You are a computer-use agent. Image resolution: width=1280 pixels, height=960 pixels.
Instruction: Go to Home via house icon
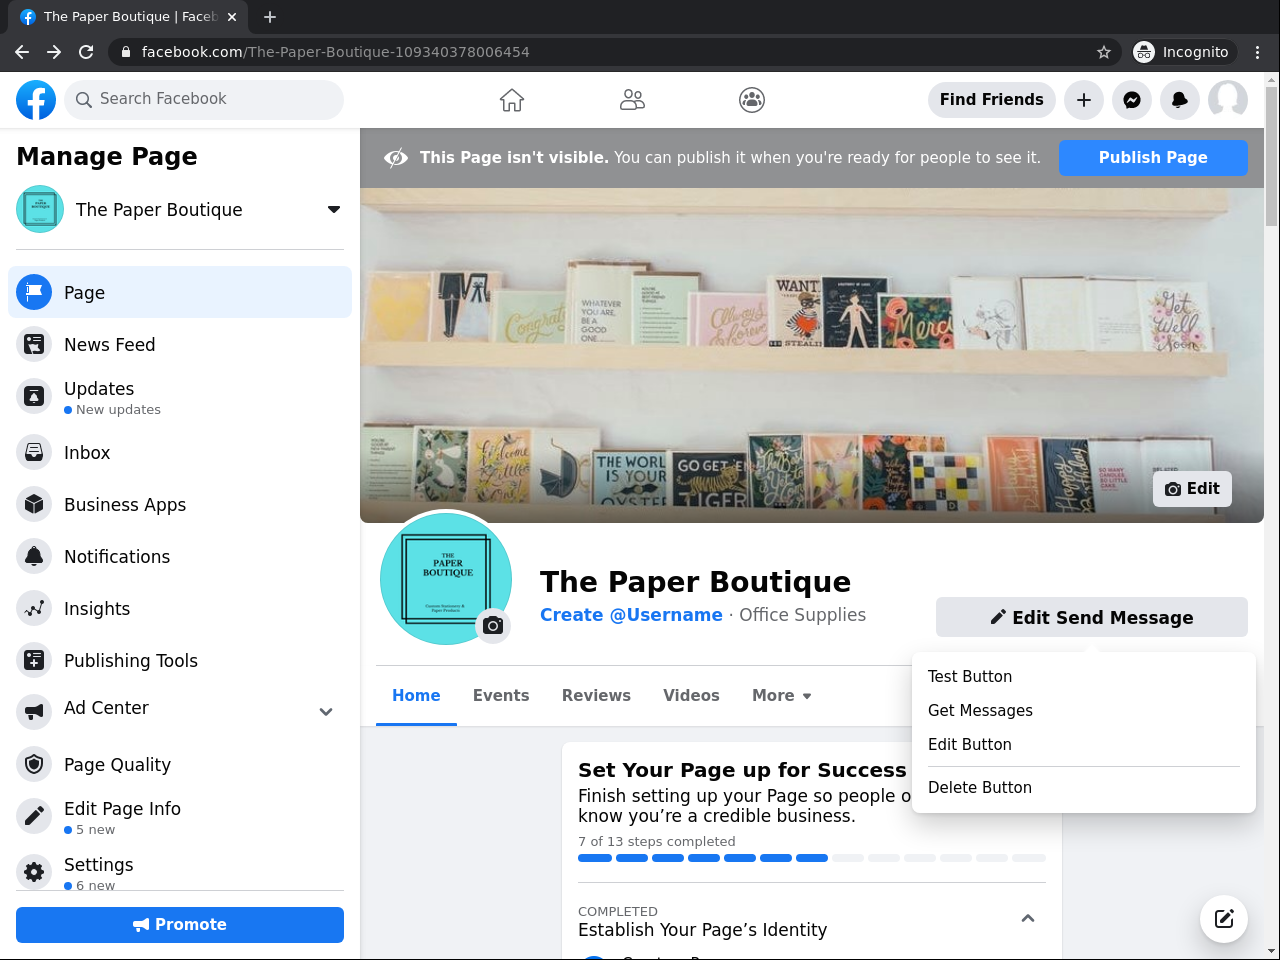pyautogui.click(x=512, y=100)
